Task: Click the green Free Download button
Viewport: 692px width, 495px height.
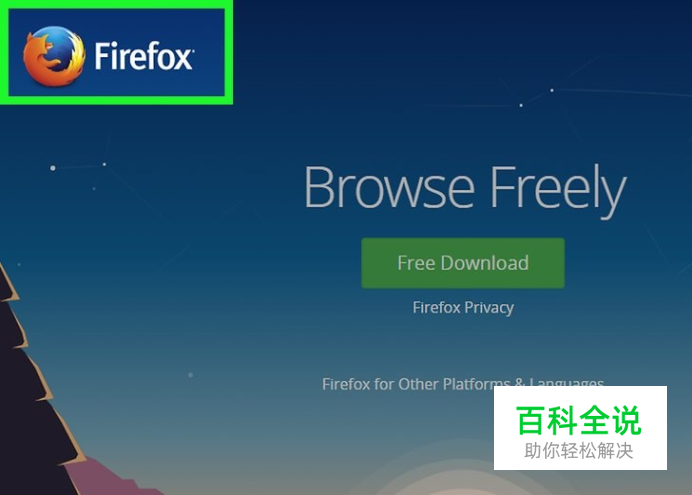Action: tap(463, 263)
